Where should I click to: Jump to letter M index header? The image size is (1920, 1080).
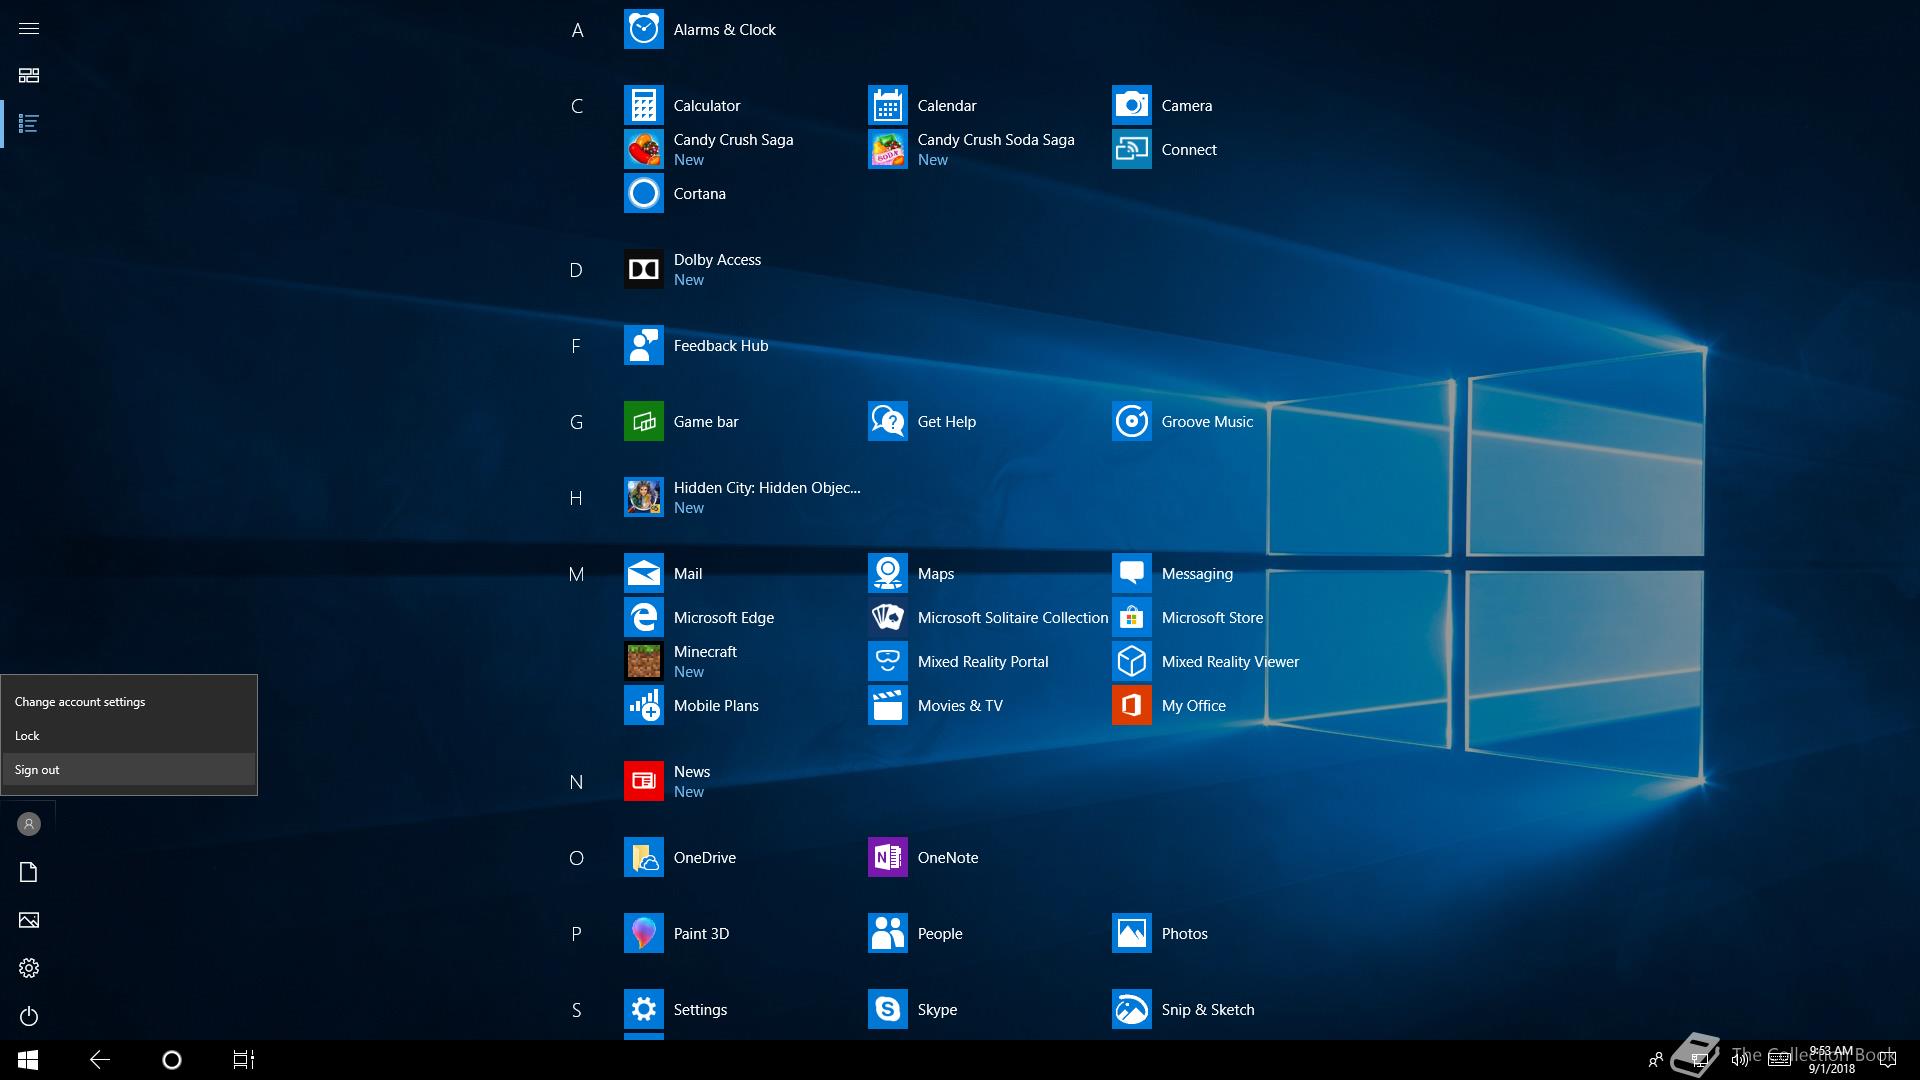[577, 574]
